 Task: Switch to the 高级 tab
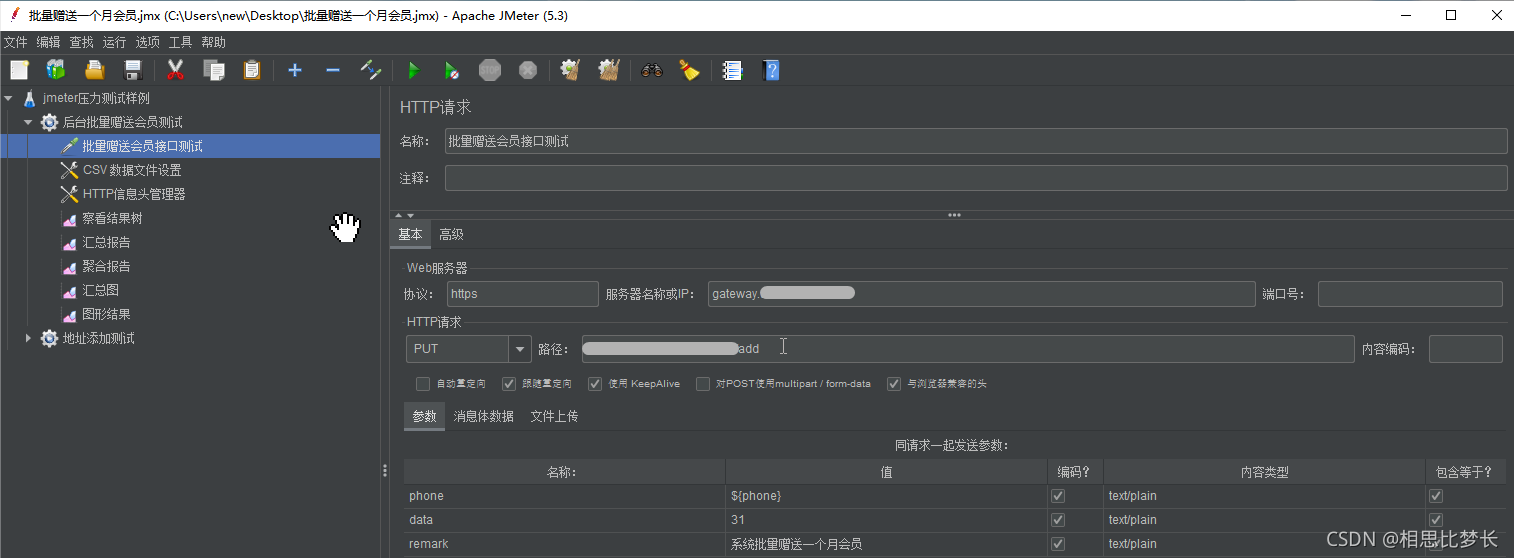click(451, 235)
